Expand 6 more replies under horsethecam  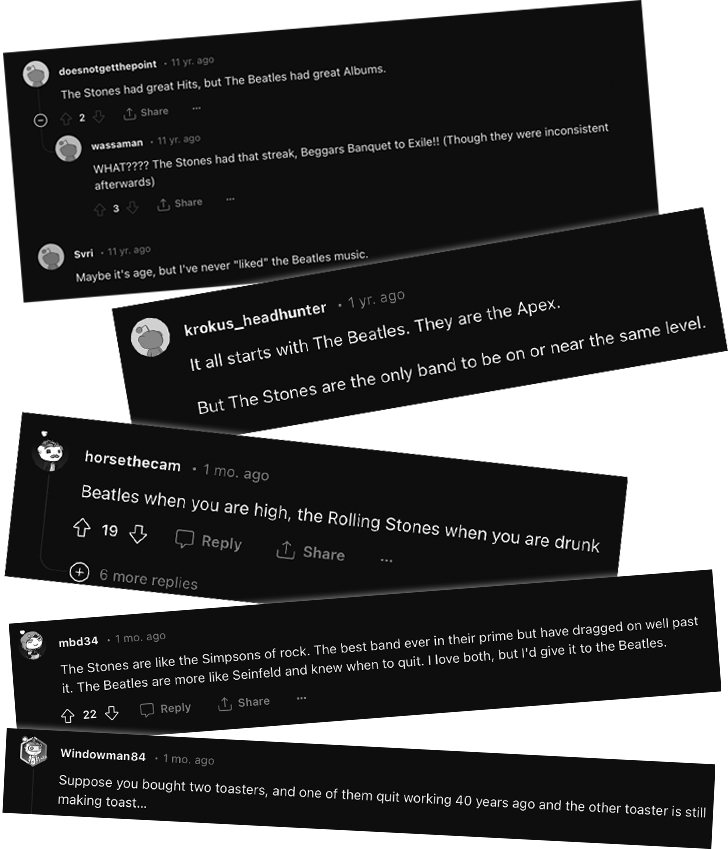point(134,577)
